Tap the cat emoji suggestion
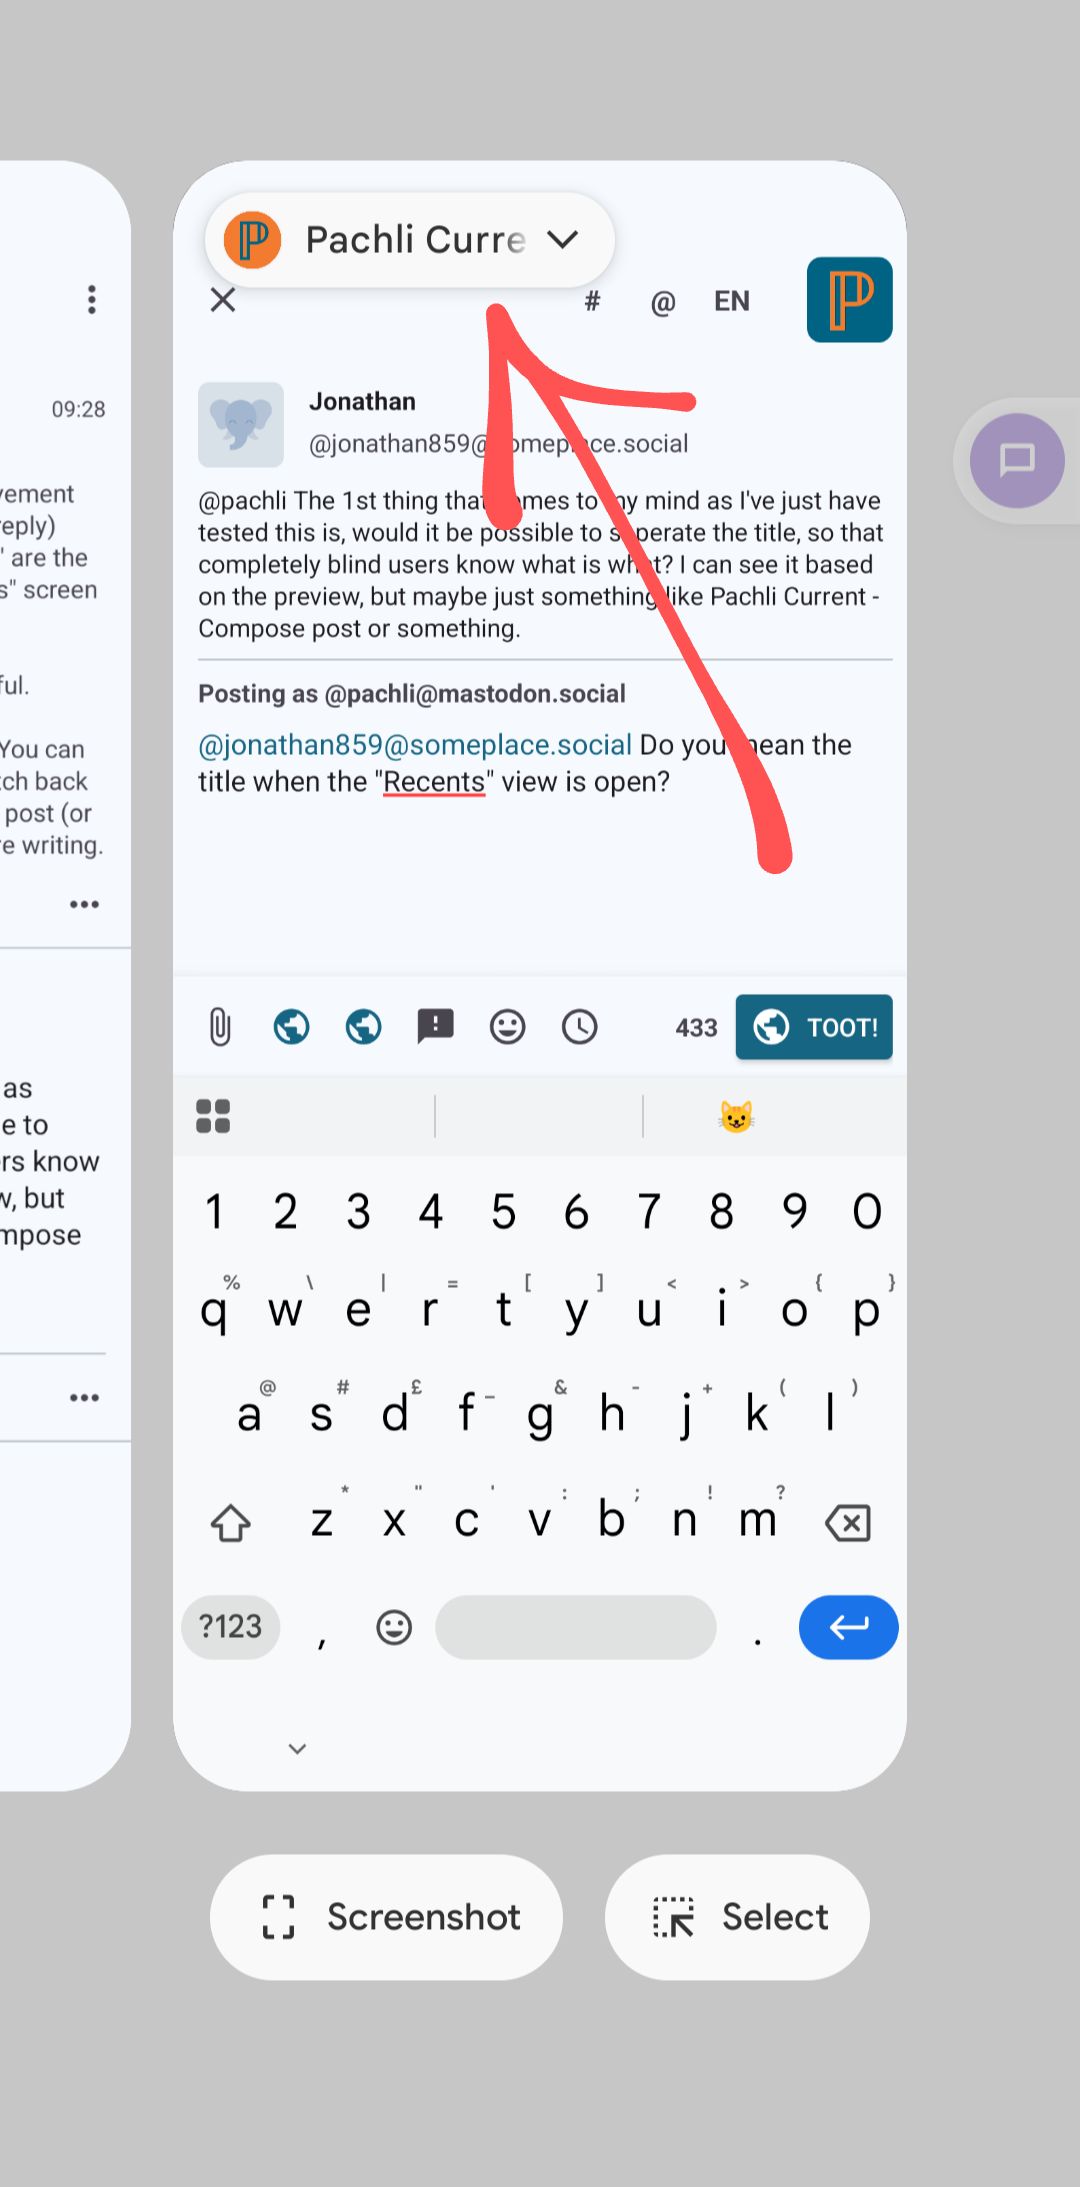Image resolution: width=1080 pixels, height=2187 pixels. click(736, 1116)
